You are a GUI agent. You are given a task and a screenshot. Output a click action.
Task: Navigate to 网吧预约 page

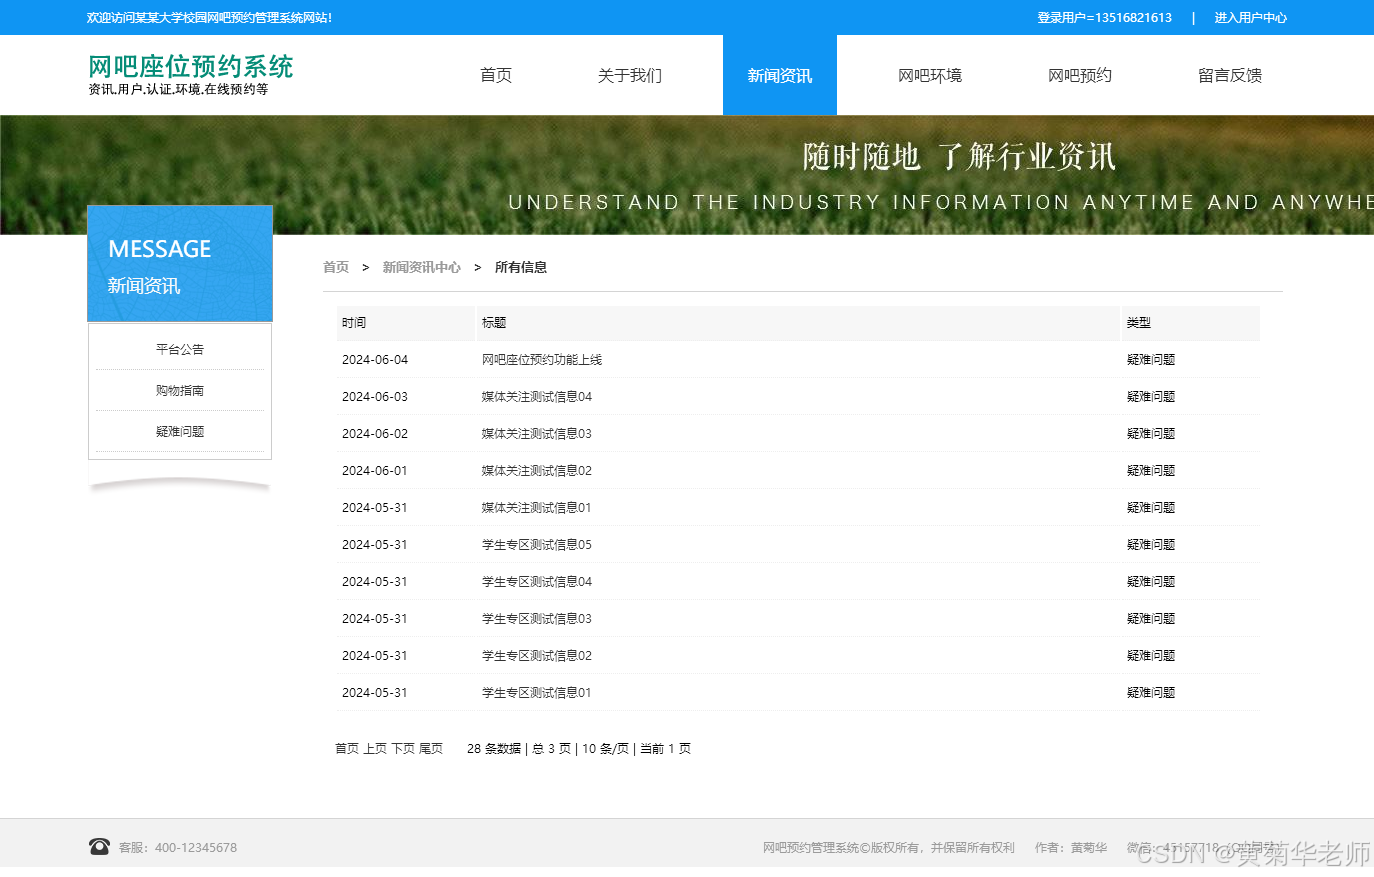[x=1080, y=75]
